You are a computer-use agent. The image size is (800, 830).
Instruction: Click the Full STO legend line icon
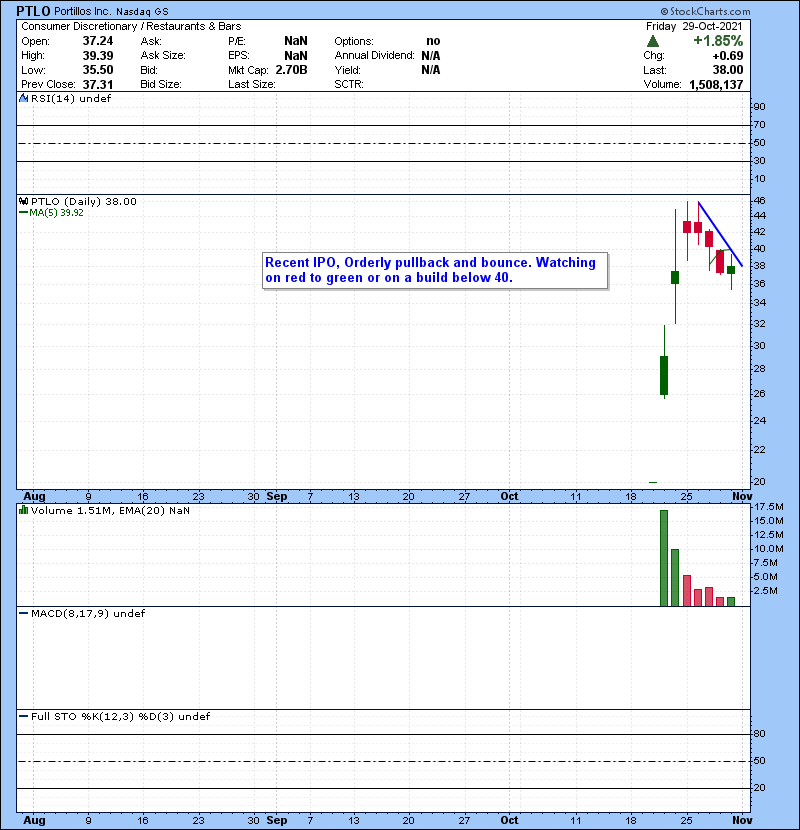pos(23,717)
